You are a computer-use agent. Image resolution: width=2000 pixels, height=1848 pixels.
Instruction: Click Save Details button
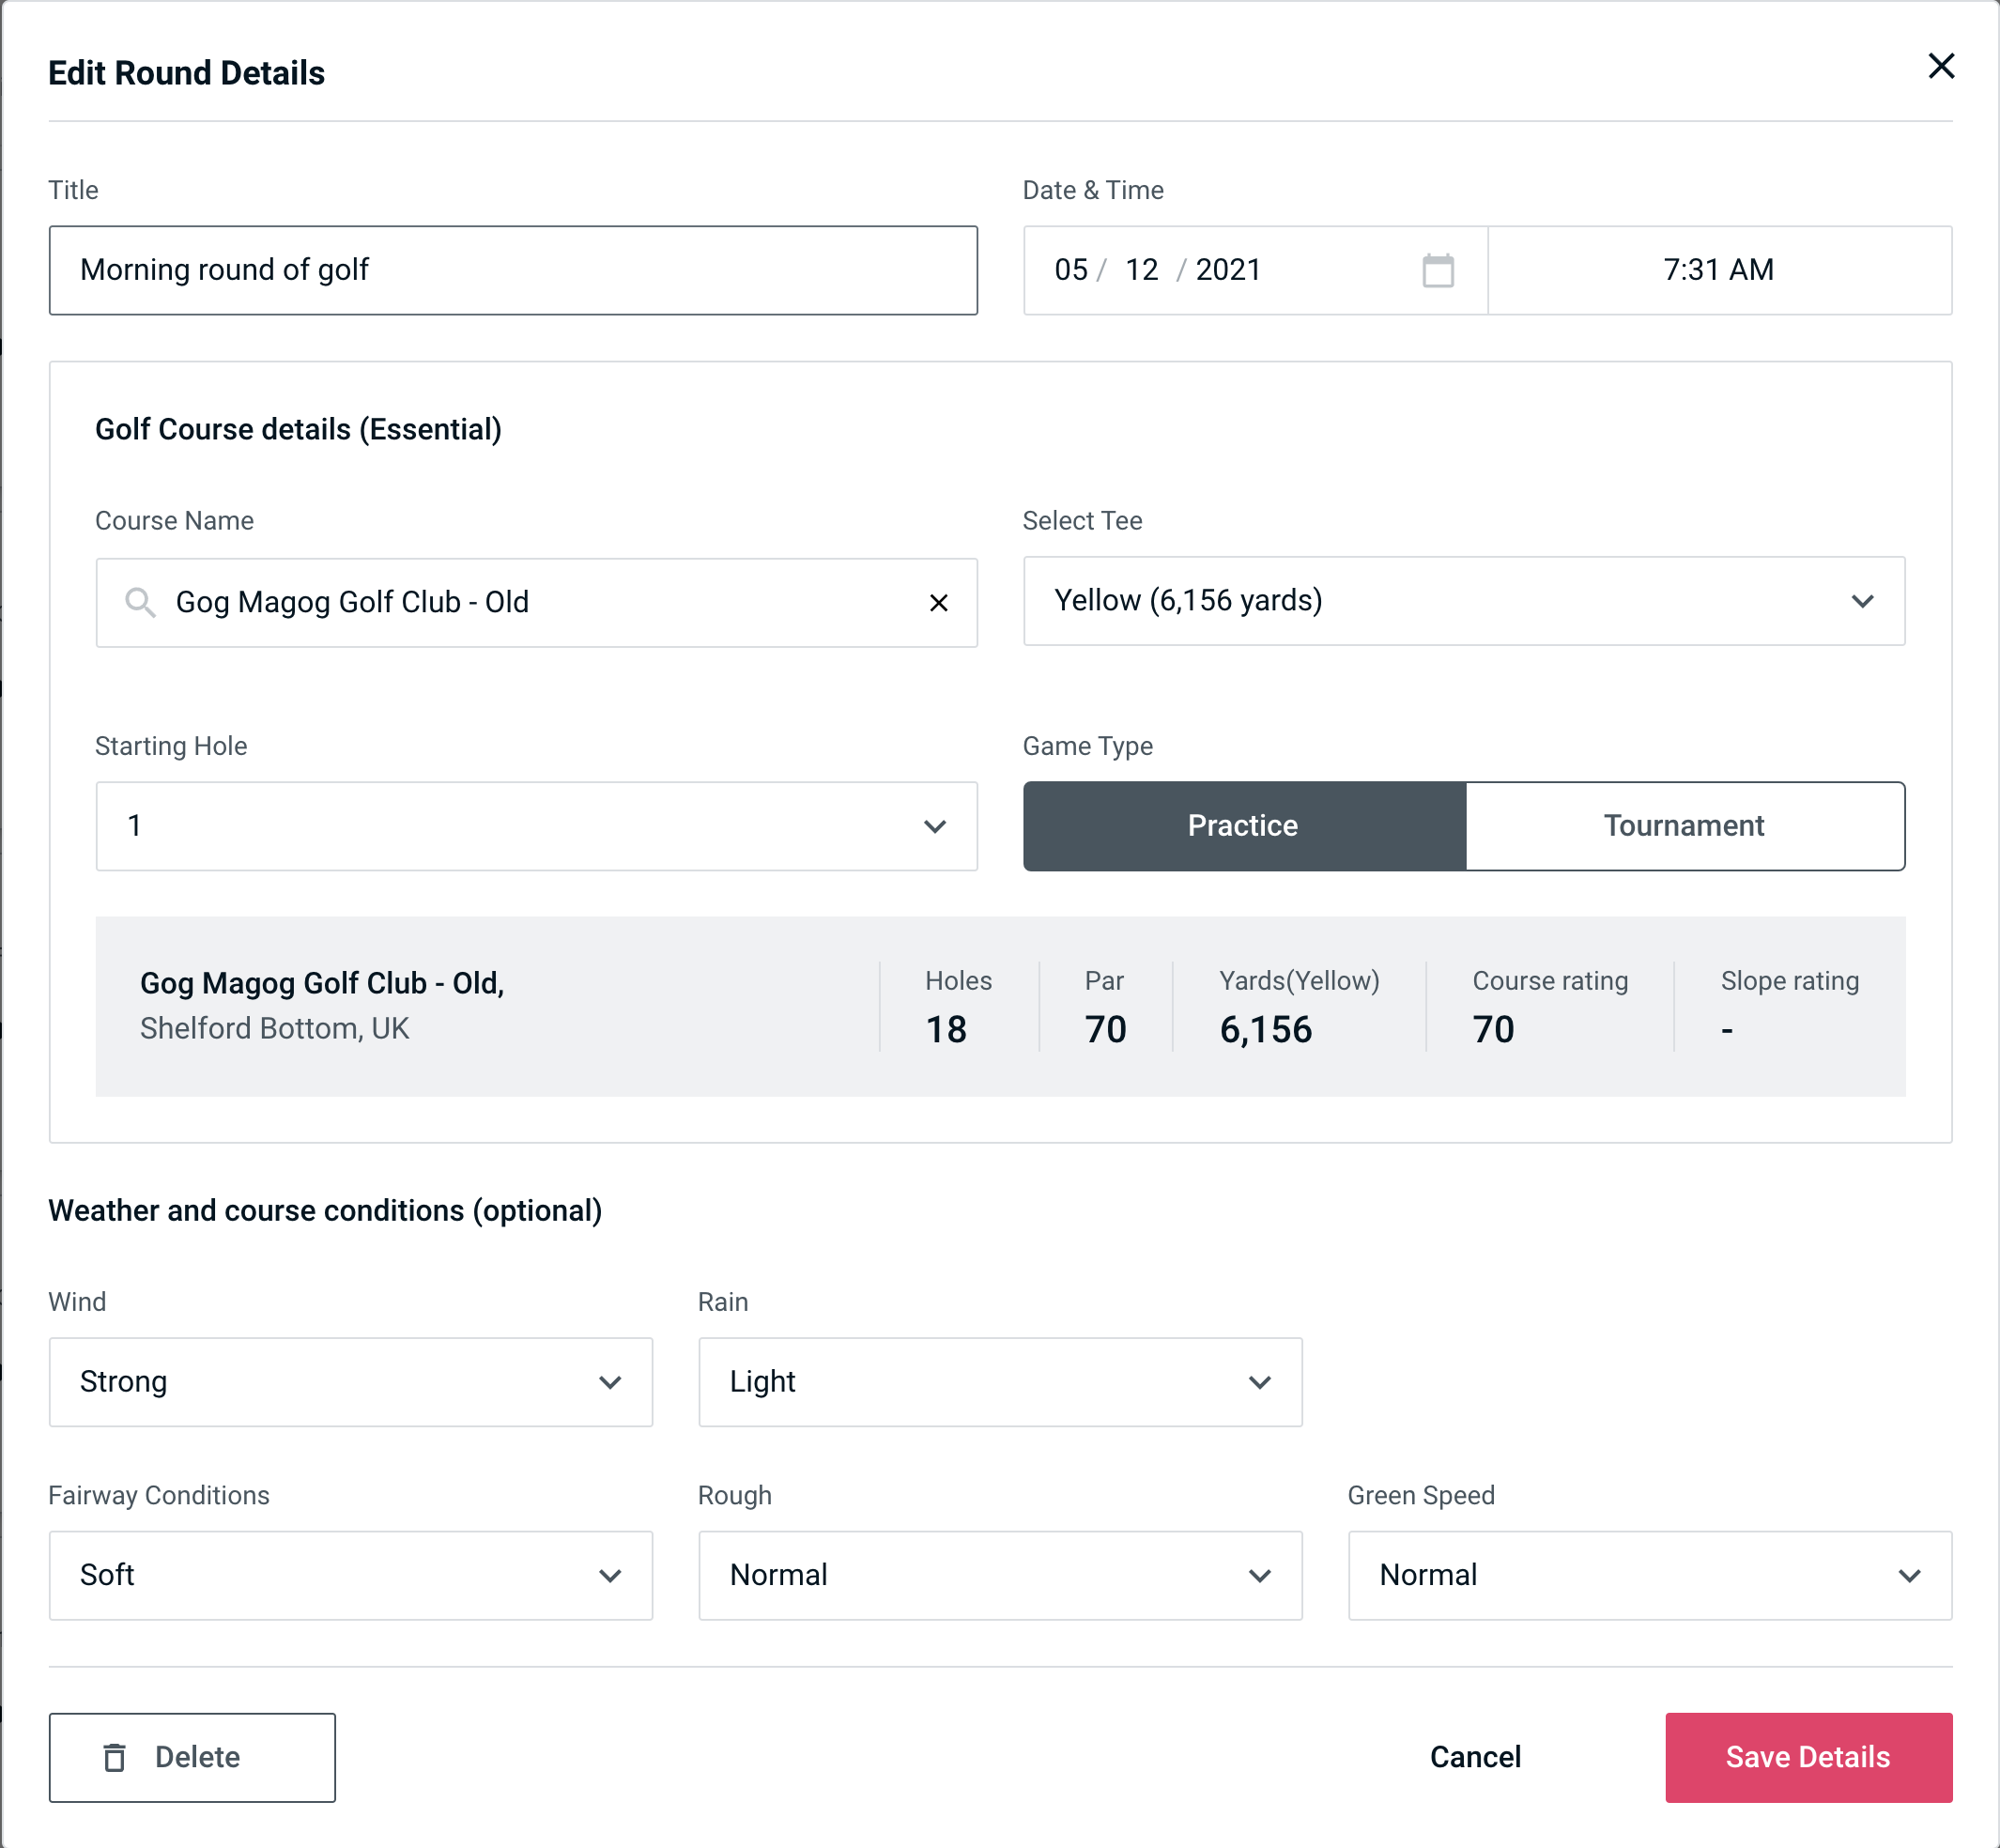(x=1807, y=1758)
